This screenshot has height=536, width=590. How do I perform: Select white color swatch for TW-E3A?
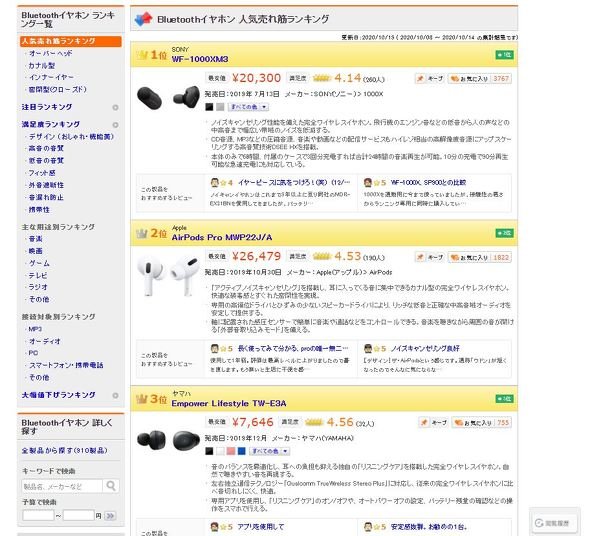pyautogui.click(x=220, y=451)
